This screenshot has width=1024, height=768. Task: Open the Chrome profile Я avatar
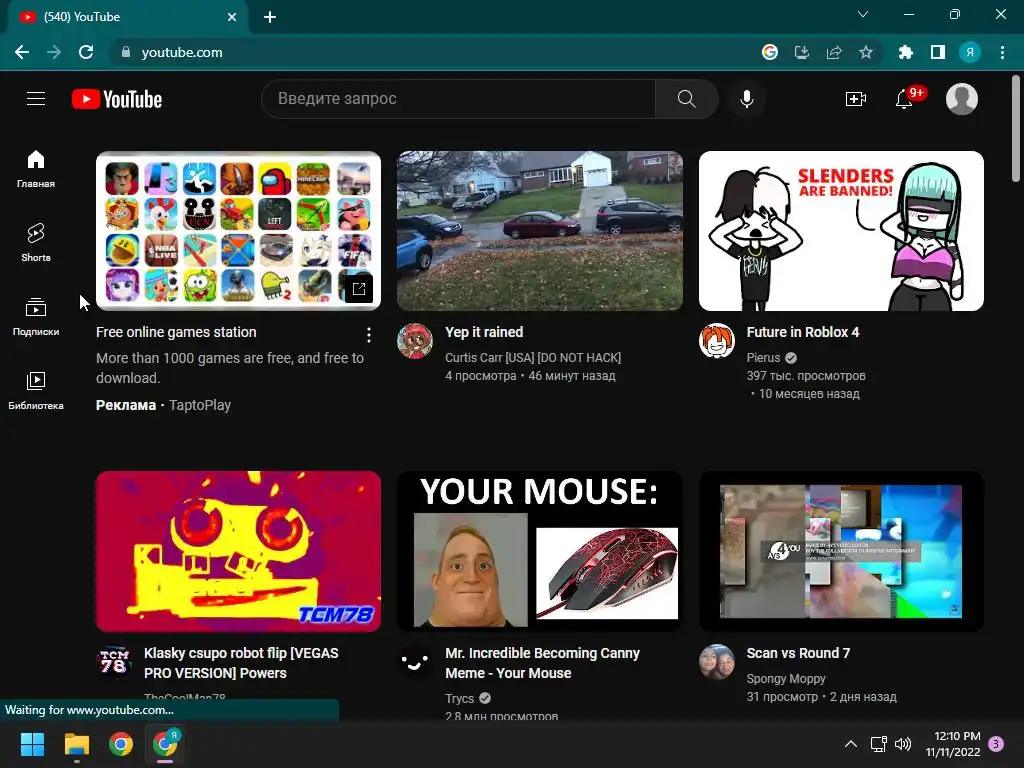(970, 52)
